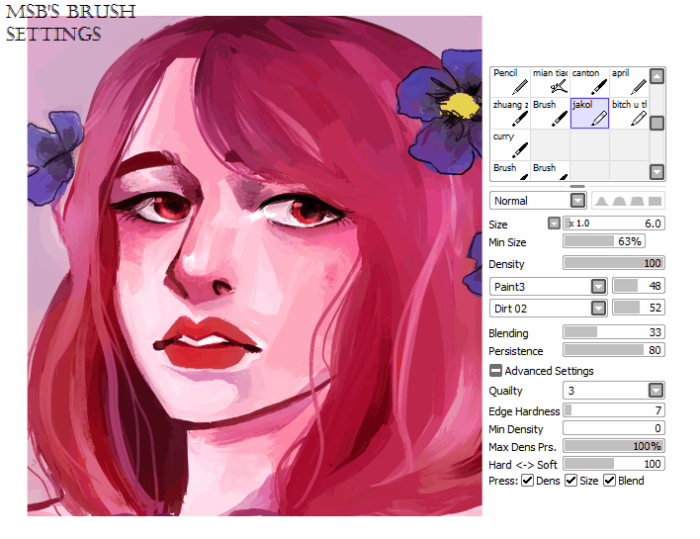Click the 'Persistence' label
Viewport: 700px width, 539px height.
coord(516,351)
